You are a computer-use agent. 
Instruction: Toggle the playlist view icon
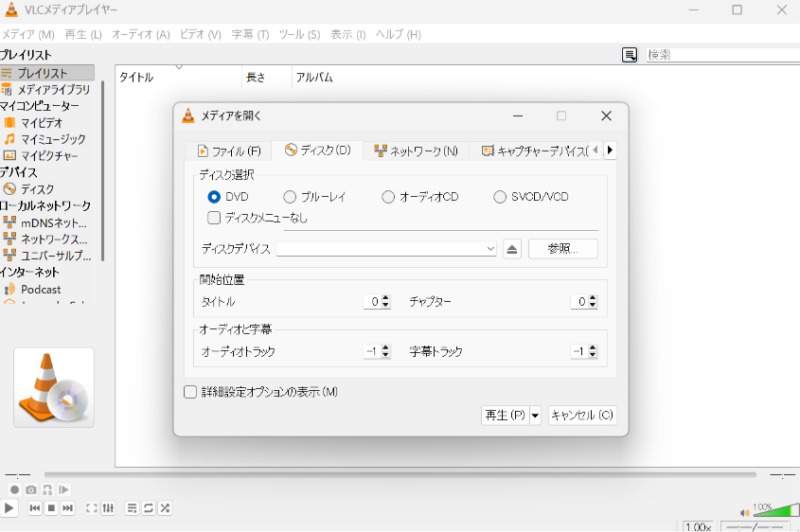[132, 508]
